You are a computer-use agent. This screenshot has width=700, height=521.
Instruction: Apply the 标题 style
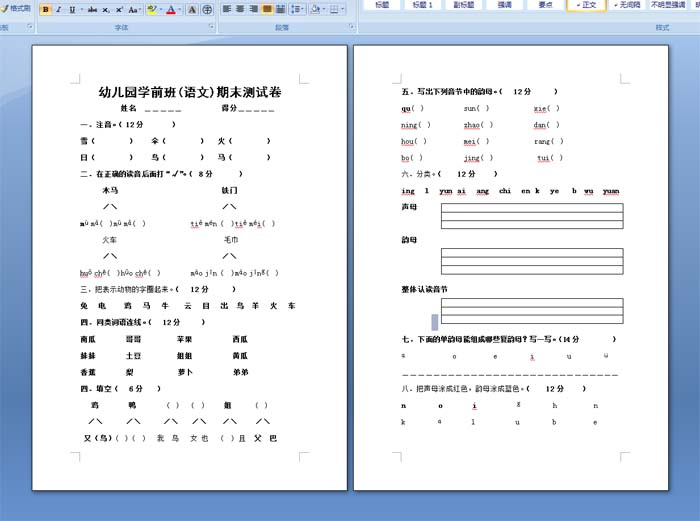coord(382,5)
